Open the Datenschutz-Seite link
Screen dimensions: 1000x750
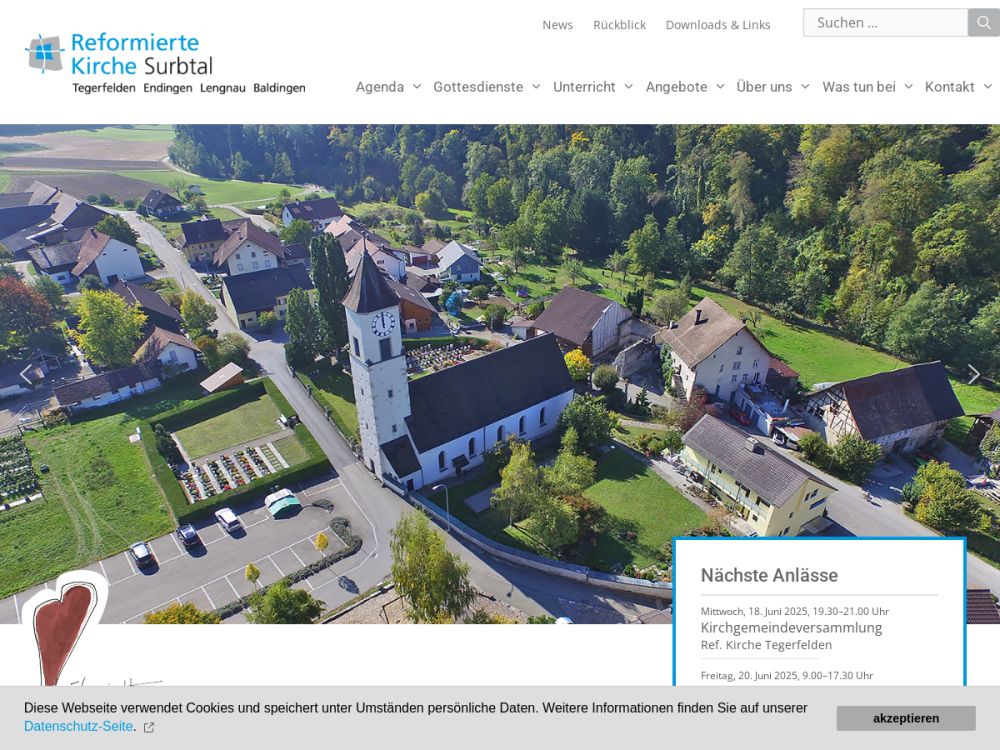pos(78,726)
